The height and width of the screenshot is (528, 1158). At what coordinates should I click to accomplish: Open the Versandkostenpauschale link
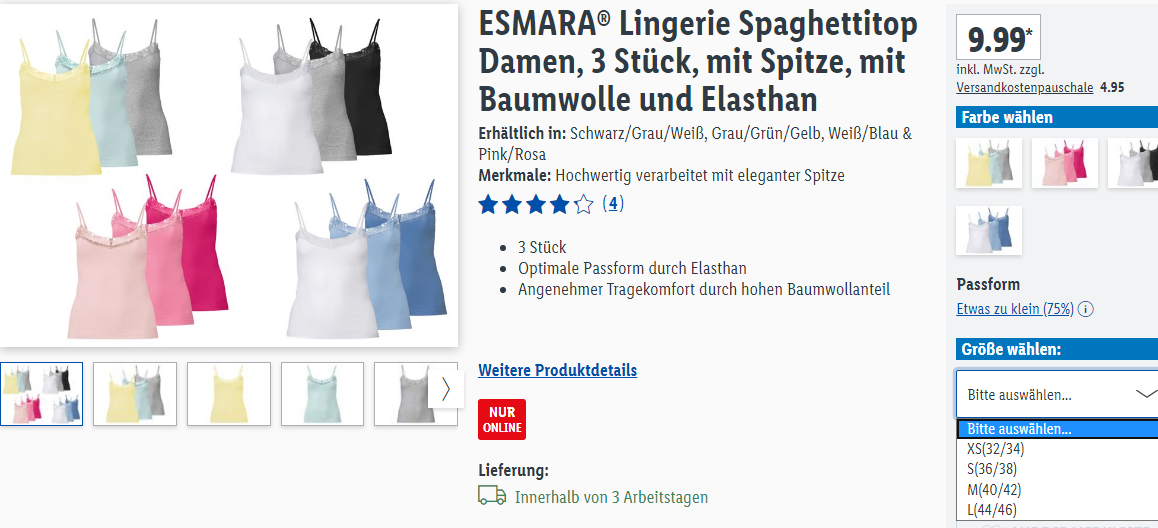pos(1025,87)
